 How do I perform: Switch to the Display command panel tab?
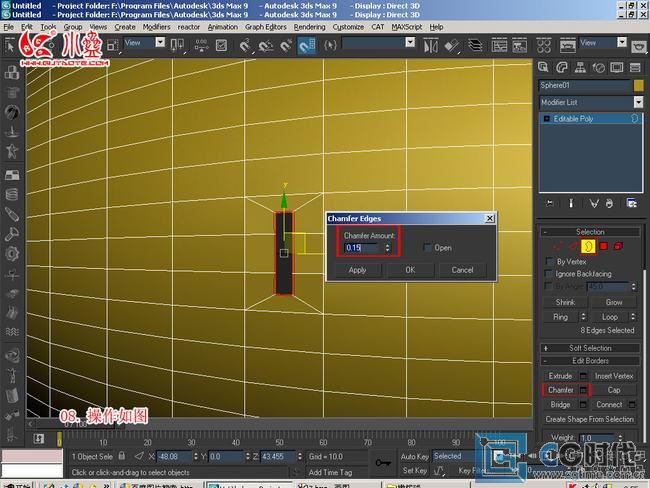(x=616, y=67)
